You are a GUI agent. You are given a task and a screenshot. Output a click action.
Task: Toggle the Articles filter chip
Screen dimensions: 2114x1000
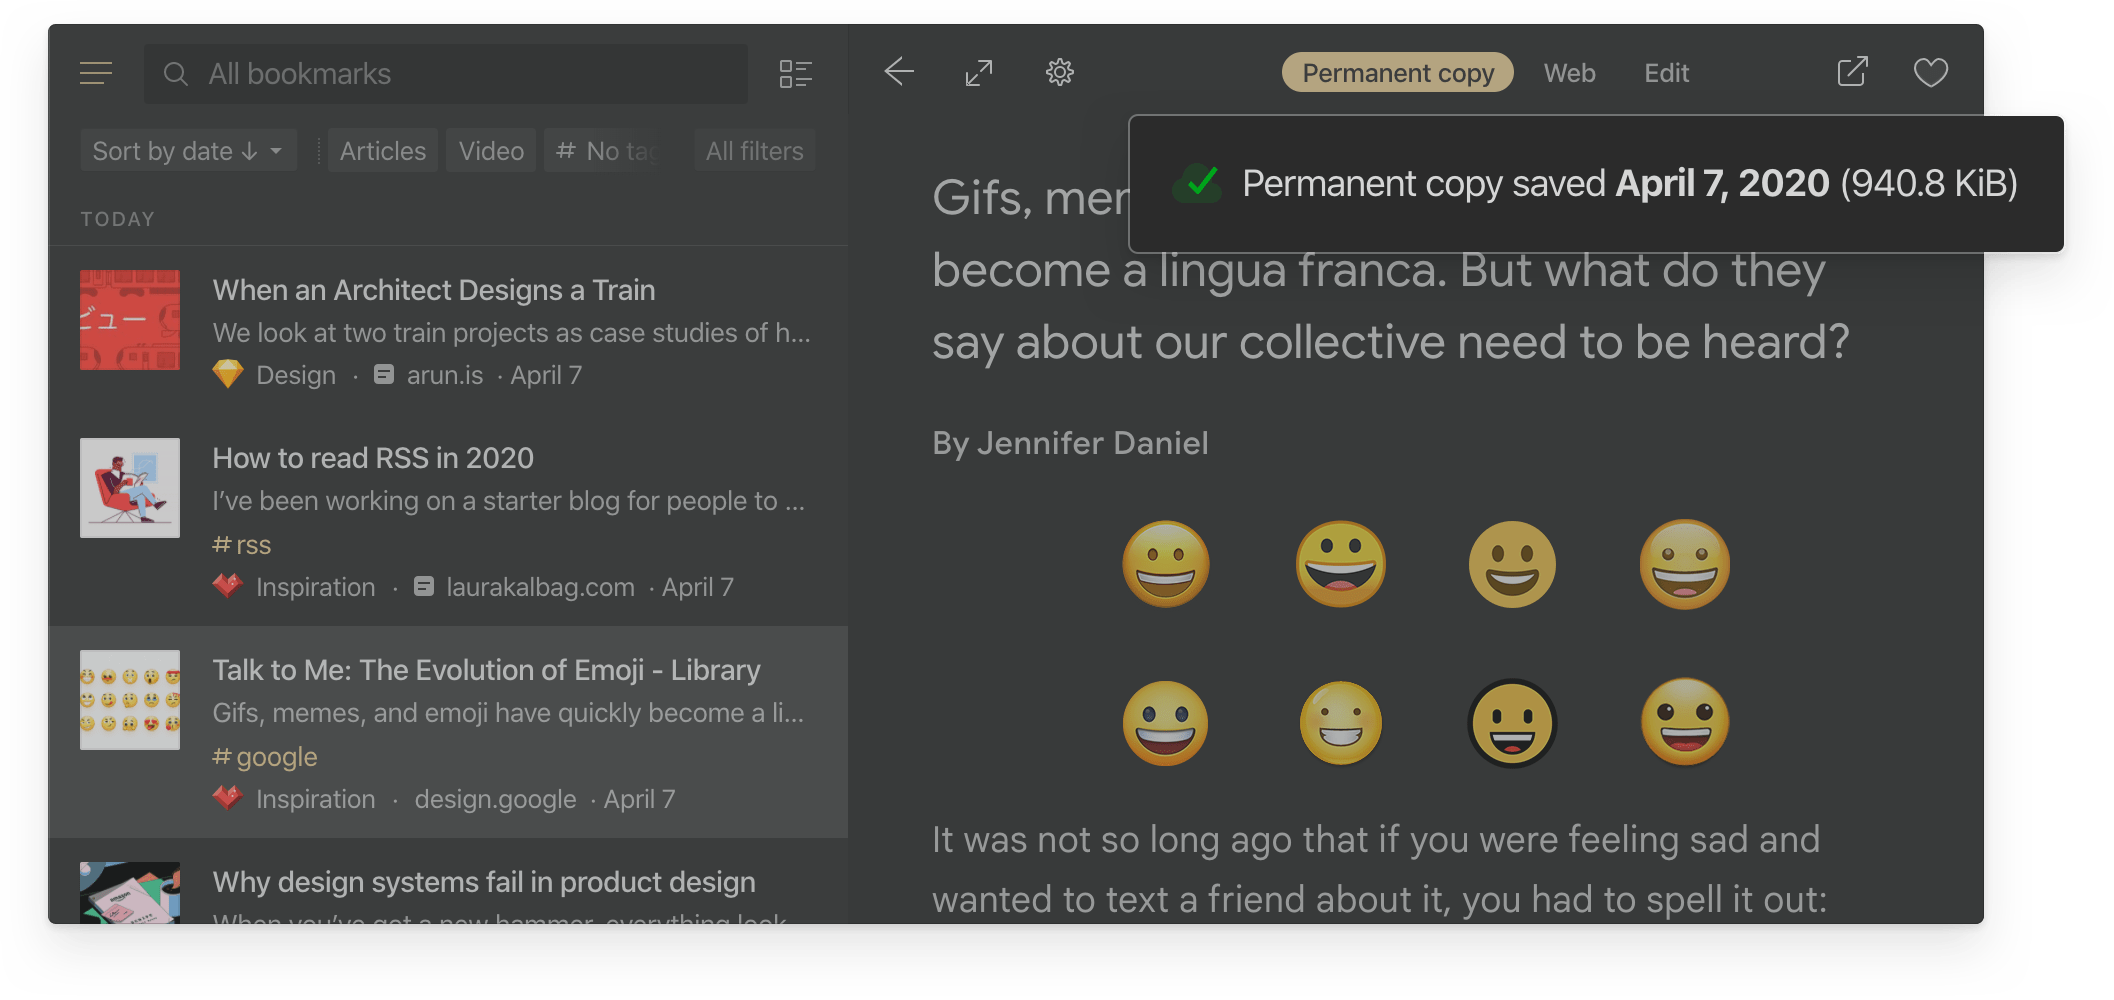[382, 151]
